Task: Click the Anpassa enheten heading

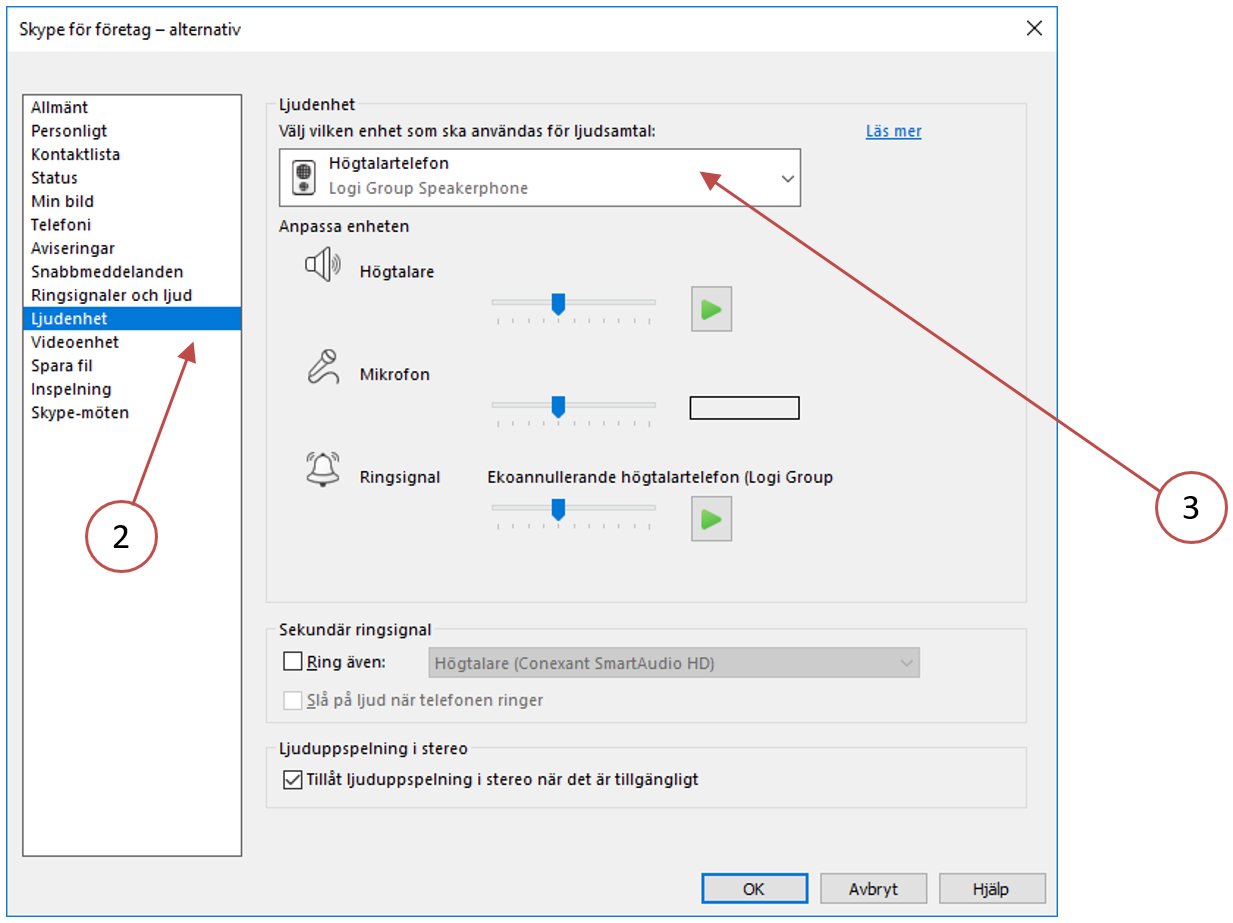Action: click(344, 226)
